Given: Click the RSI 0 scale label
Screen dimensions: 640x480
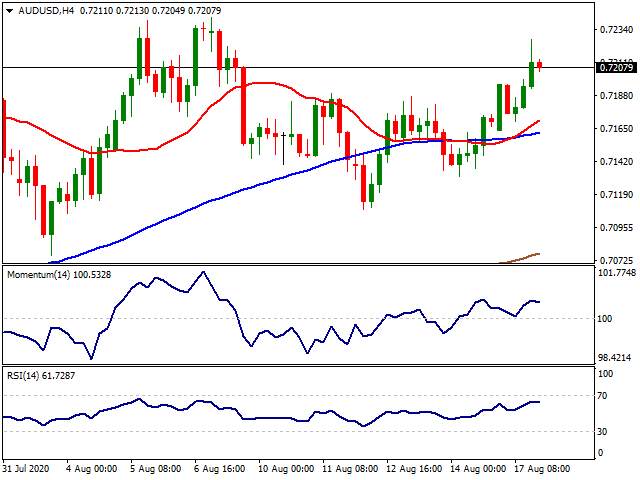Looking at the screenshot, I should pos(600,453).
